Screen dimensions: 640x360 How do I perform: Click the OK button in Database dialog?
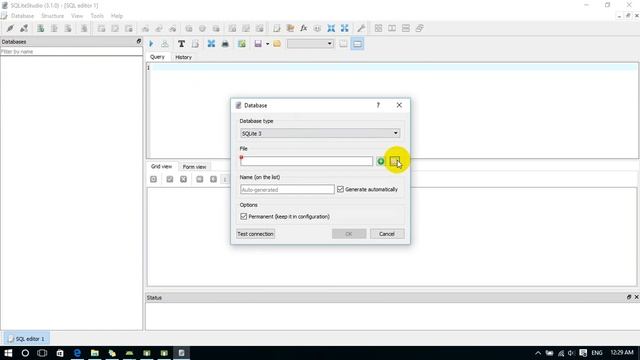coord(349,234)
